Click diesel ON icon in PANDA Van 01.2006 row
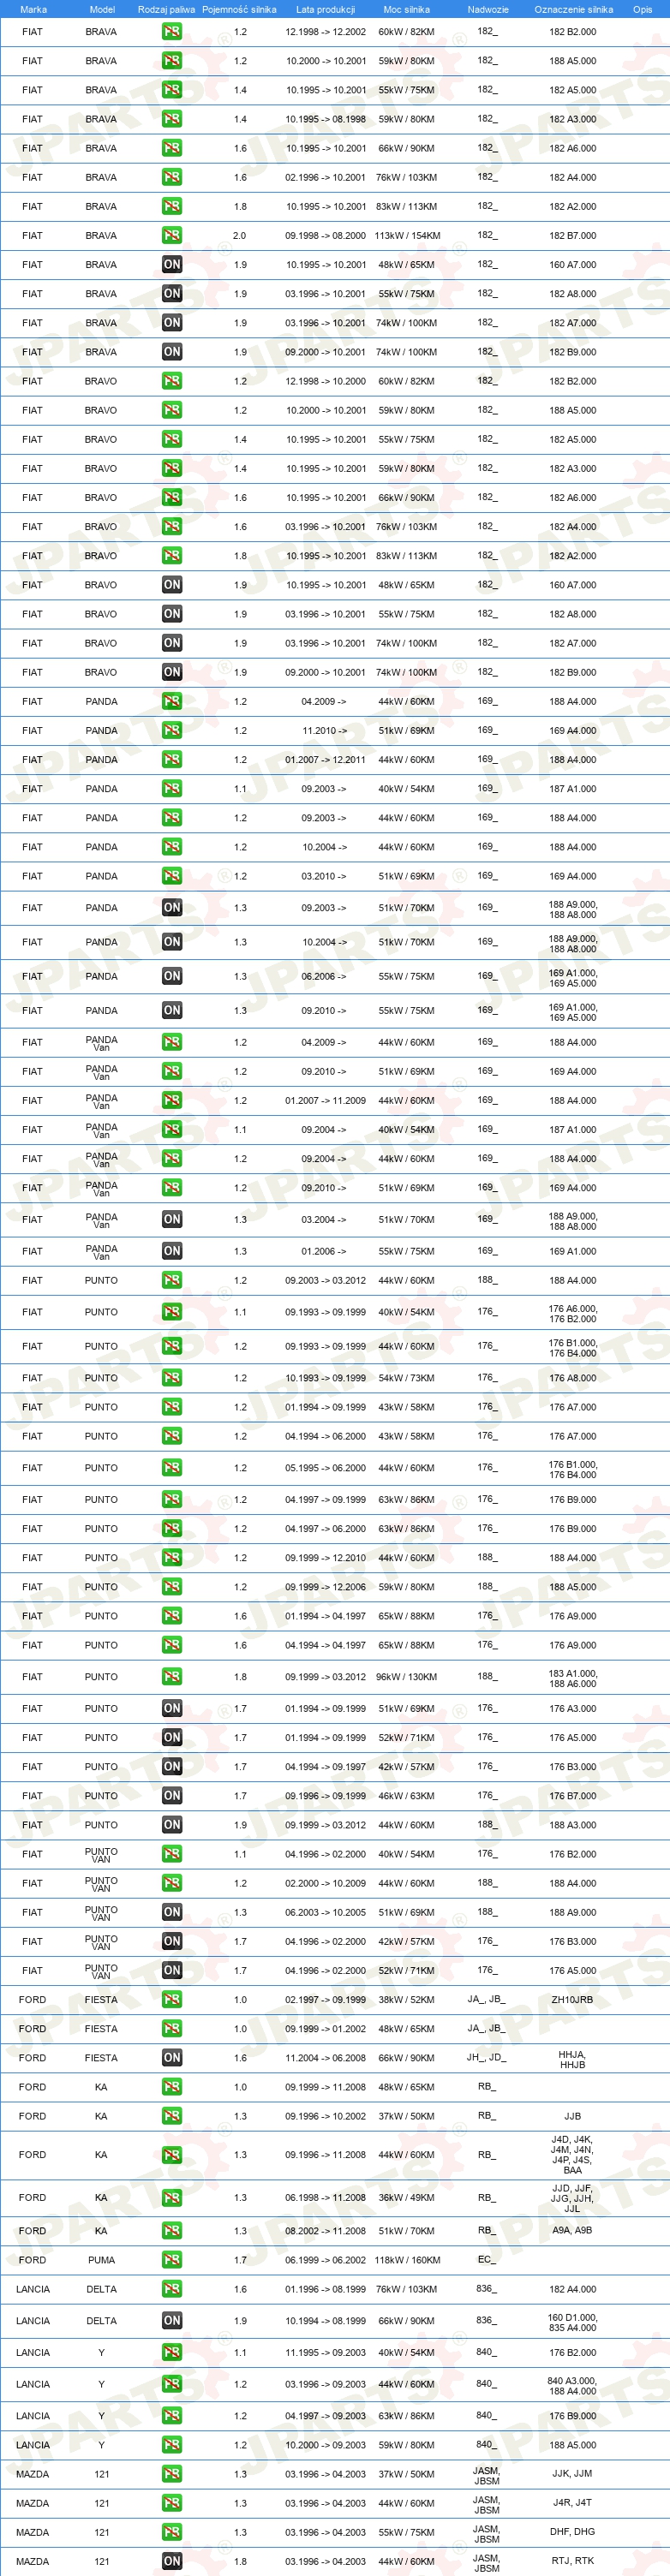 coord(172,1251)
